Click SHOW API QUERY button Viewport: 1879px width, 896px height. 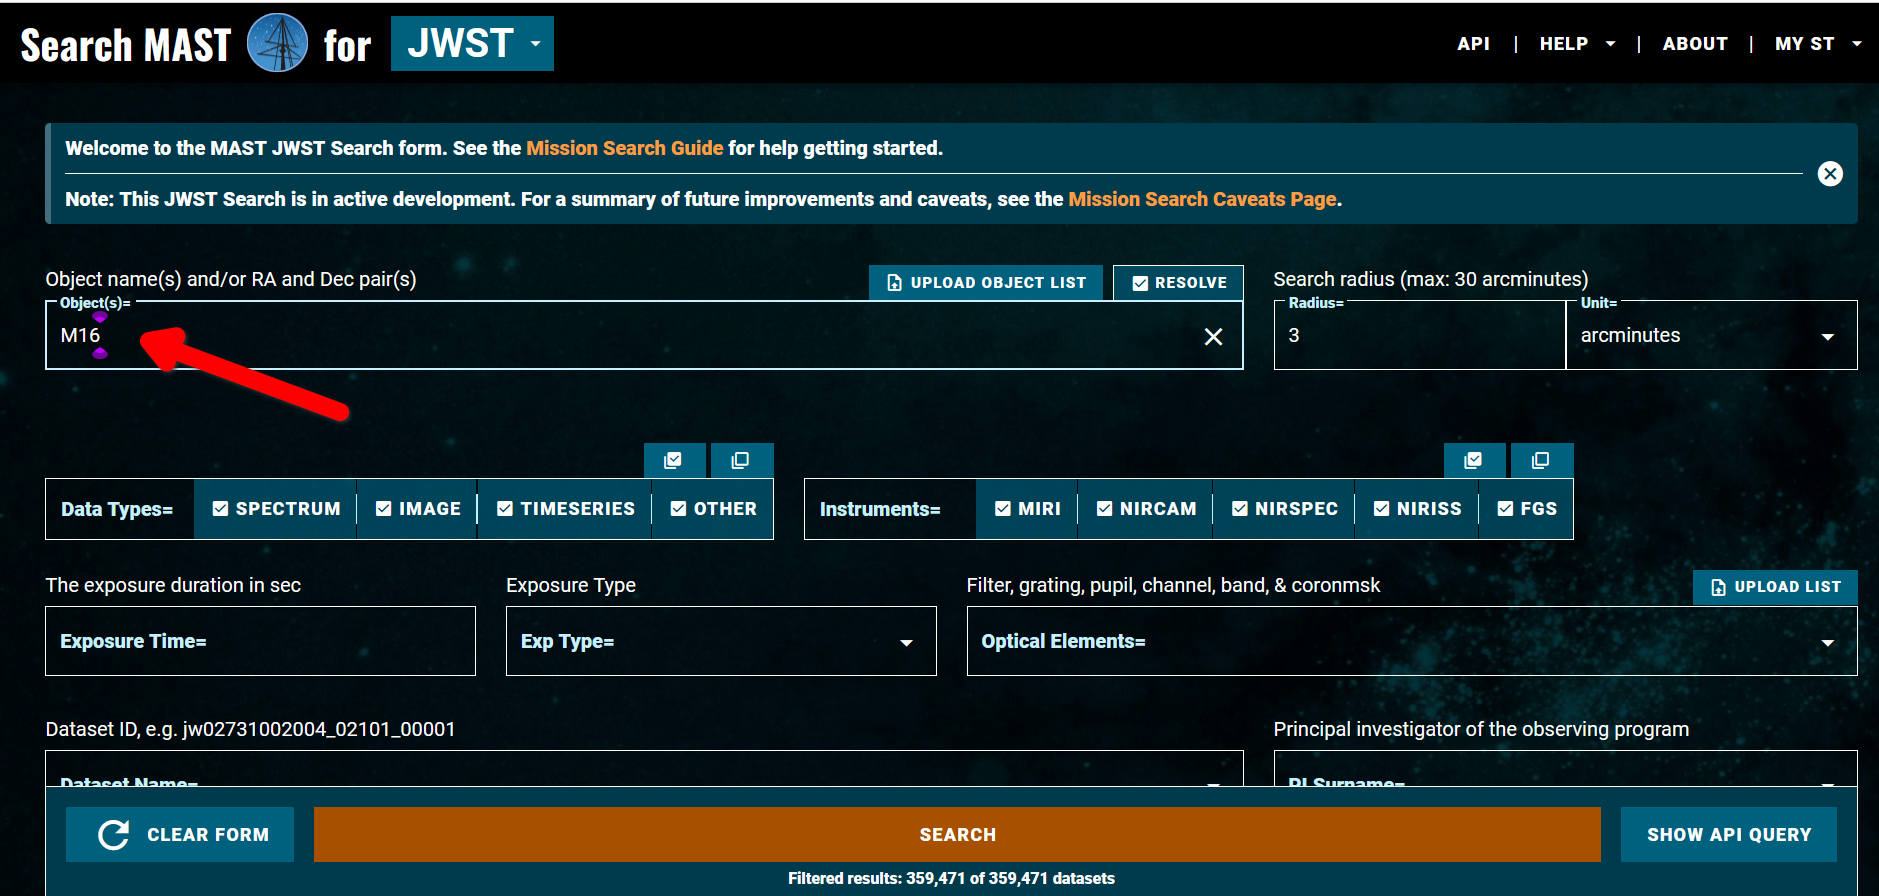1729,834
